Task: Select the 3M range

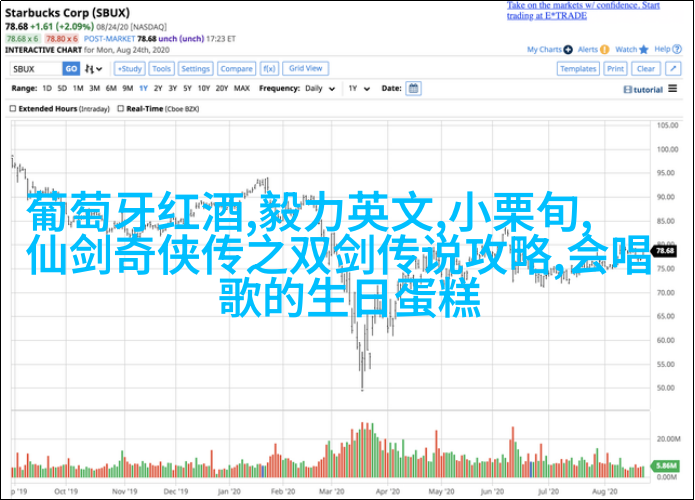Action: click(94, 88)
